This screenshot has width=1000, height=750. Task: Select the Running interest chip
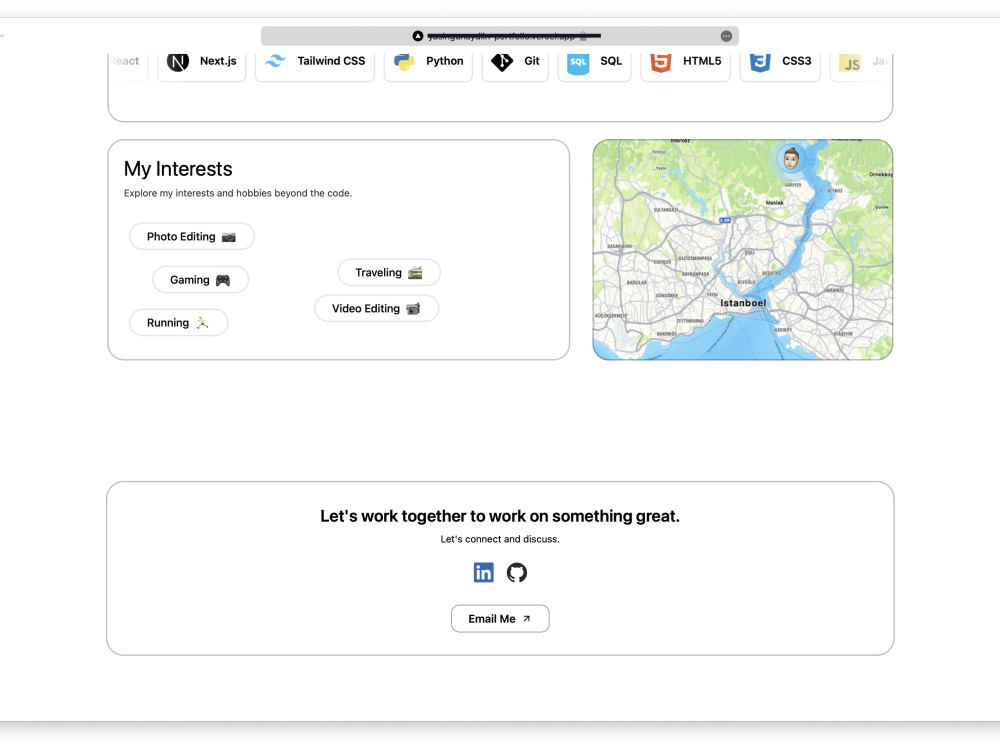tap(179, 323)
